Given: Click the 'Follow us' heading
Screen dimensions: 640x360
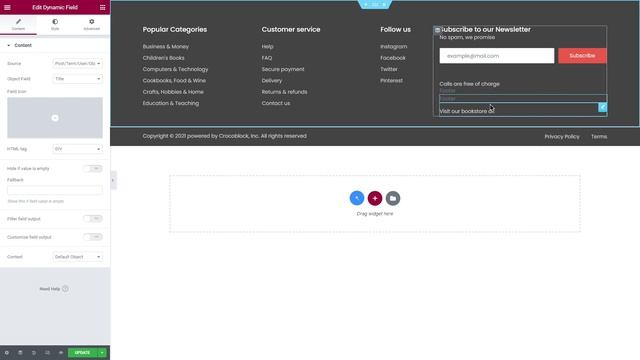Looking at the screenshot, I should [395, 29].
